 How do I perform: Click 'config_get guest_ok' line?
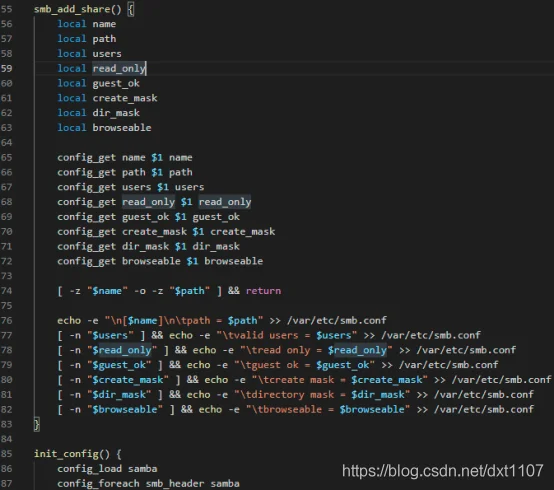148,217
